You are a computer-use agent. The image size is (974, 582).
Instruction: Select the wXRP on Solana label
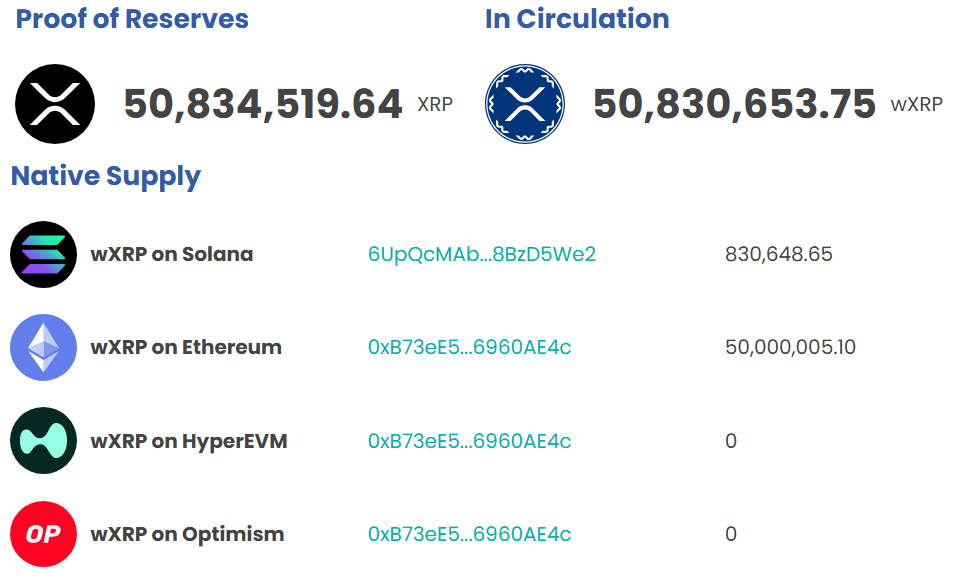(172, 254)
